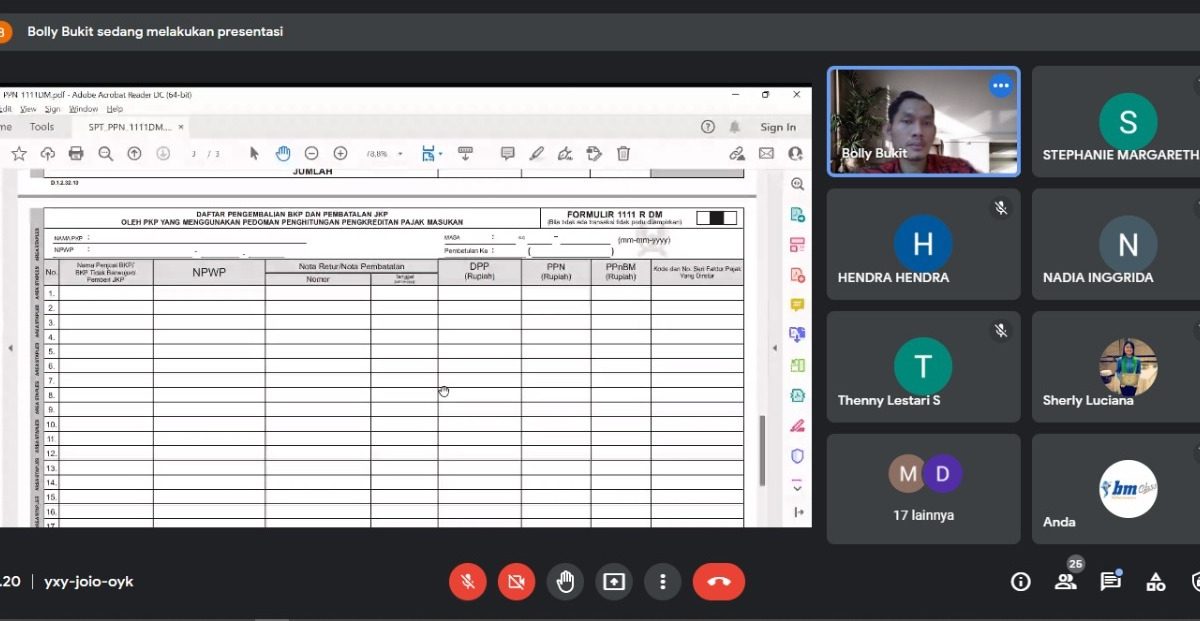1200x621 pixels.
Task: Raise hand in Meet
Action: click(x=565, y=582)
